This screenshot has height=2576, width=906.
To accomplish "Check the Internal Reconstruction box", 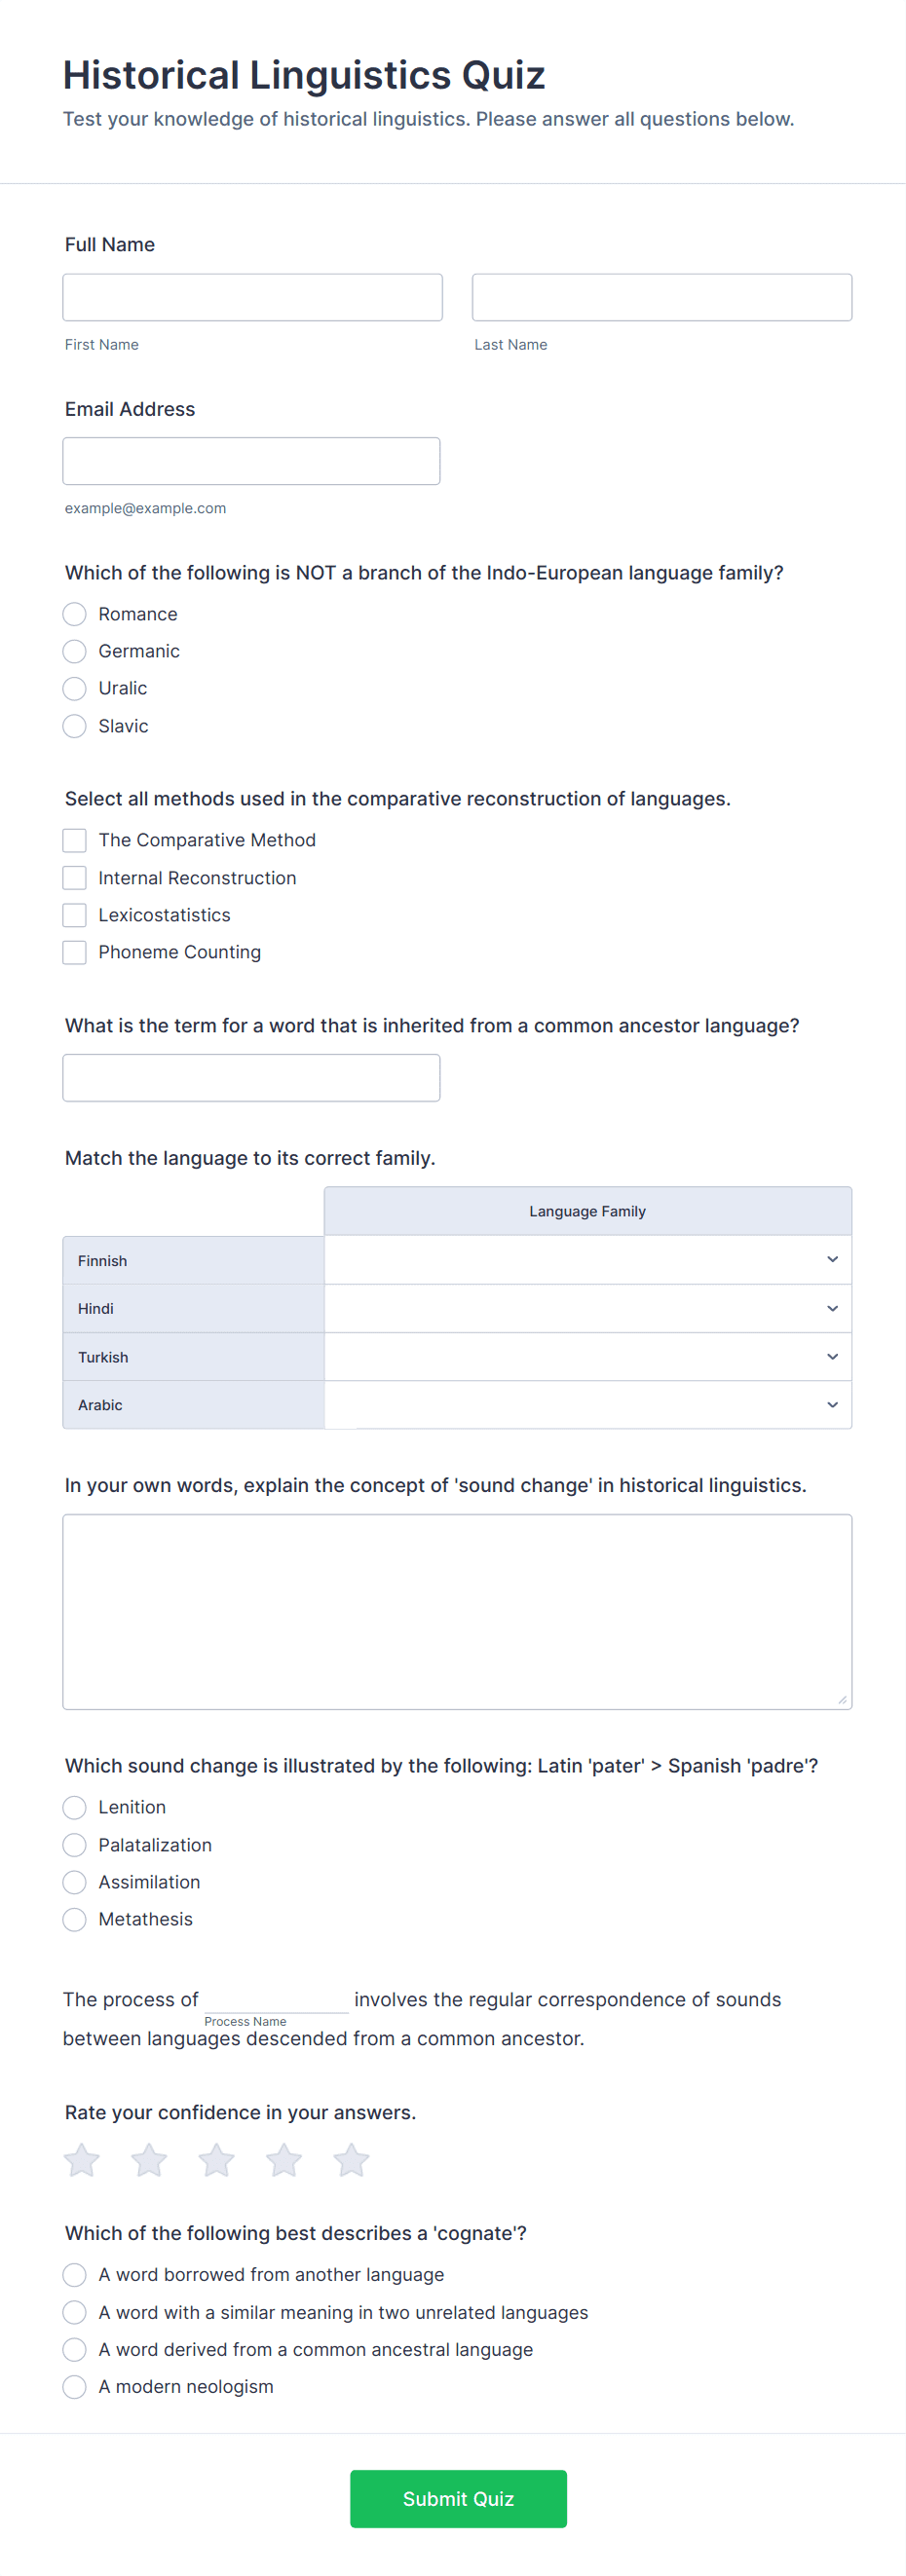I will (x=74, y=878).
